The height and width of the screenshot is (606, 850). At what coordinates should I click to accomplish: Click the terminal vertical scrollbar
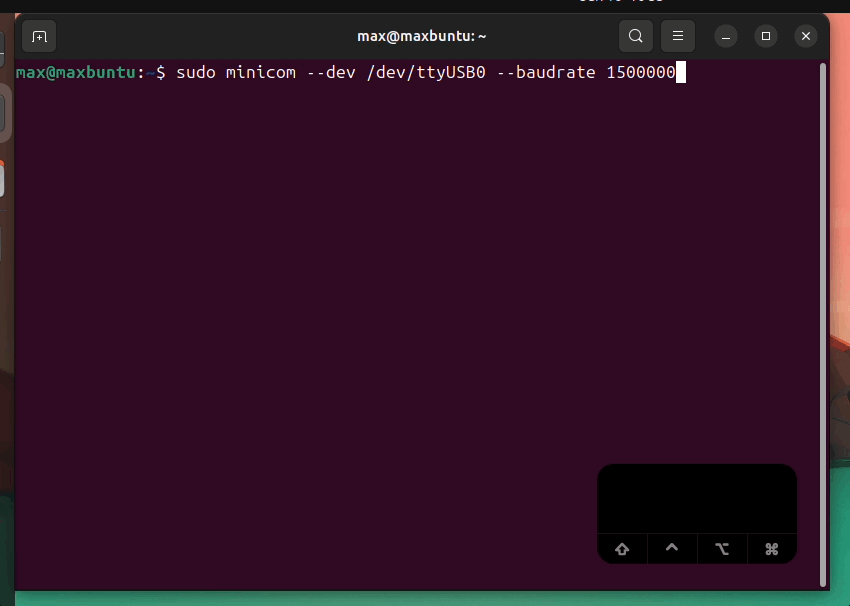823,325
